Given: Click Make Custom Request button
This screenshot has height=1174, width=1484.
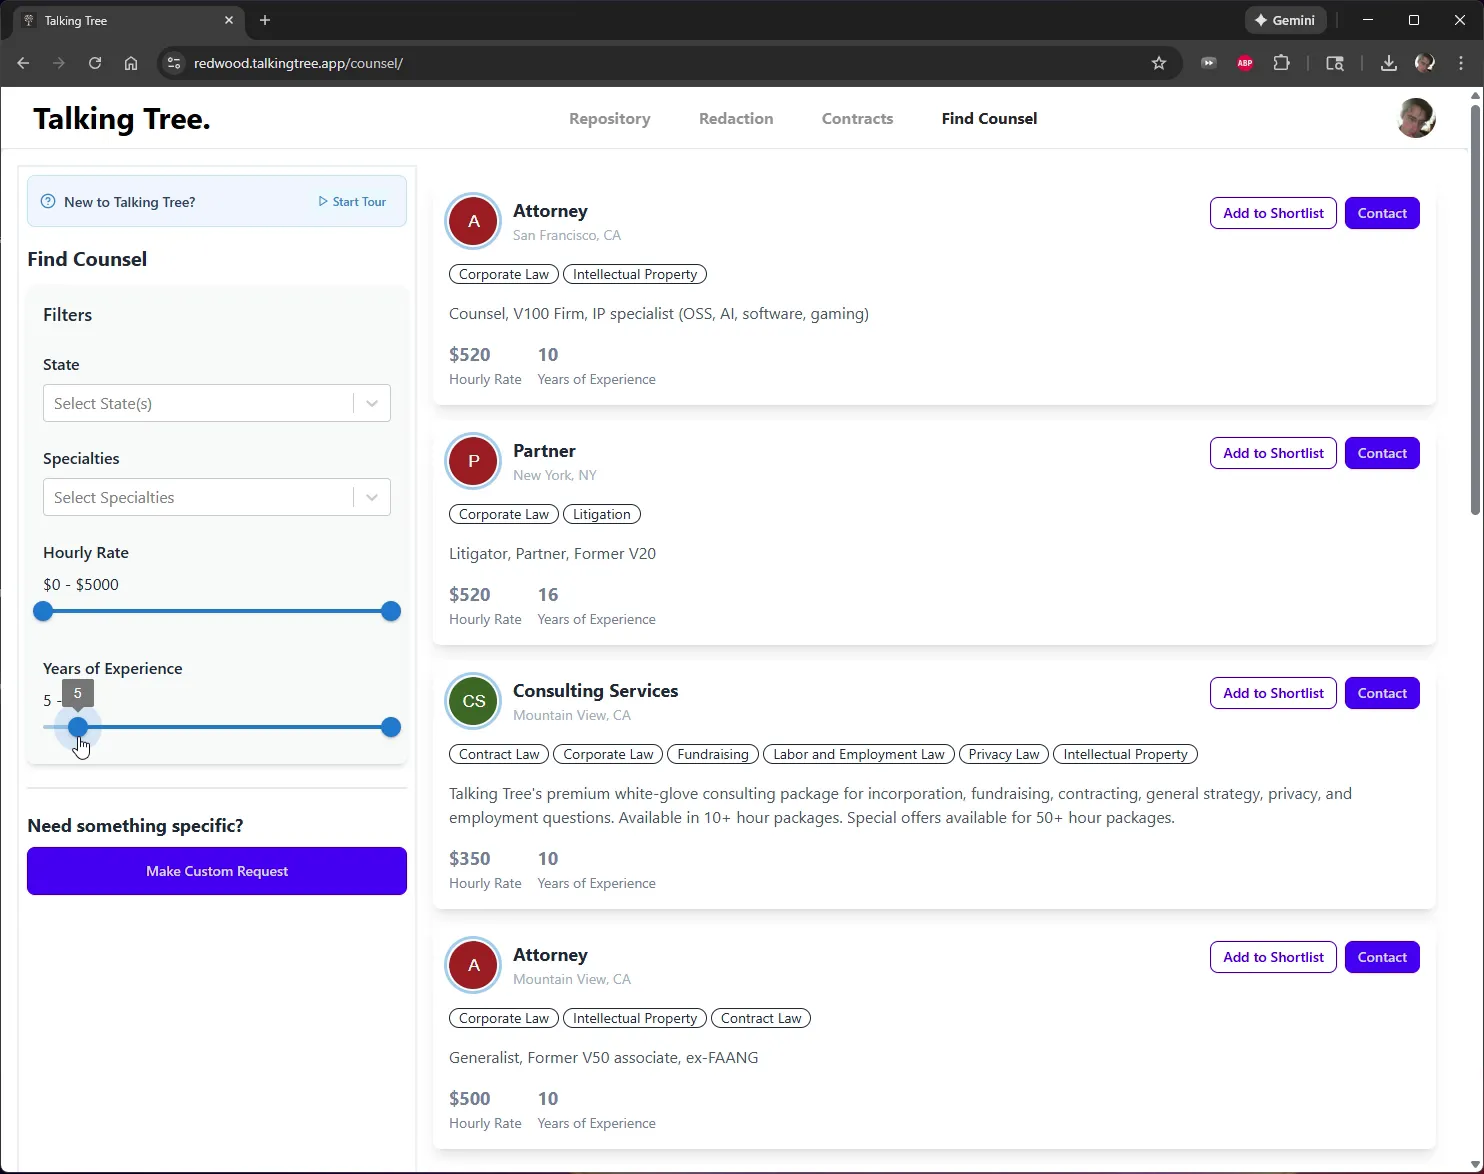Looking at the screenshot, I should click(x=217, y=871).
